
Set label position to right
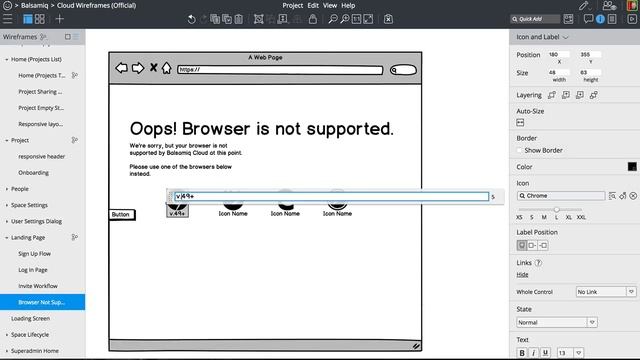532,245
